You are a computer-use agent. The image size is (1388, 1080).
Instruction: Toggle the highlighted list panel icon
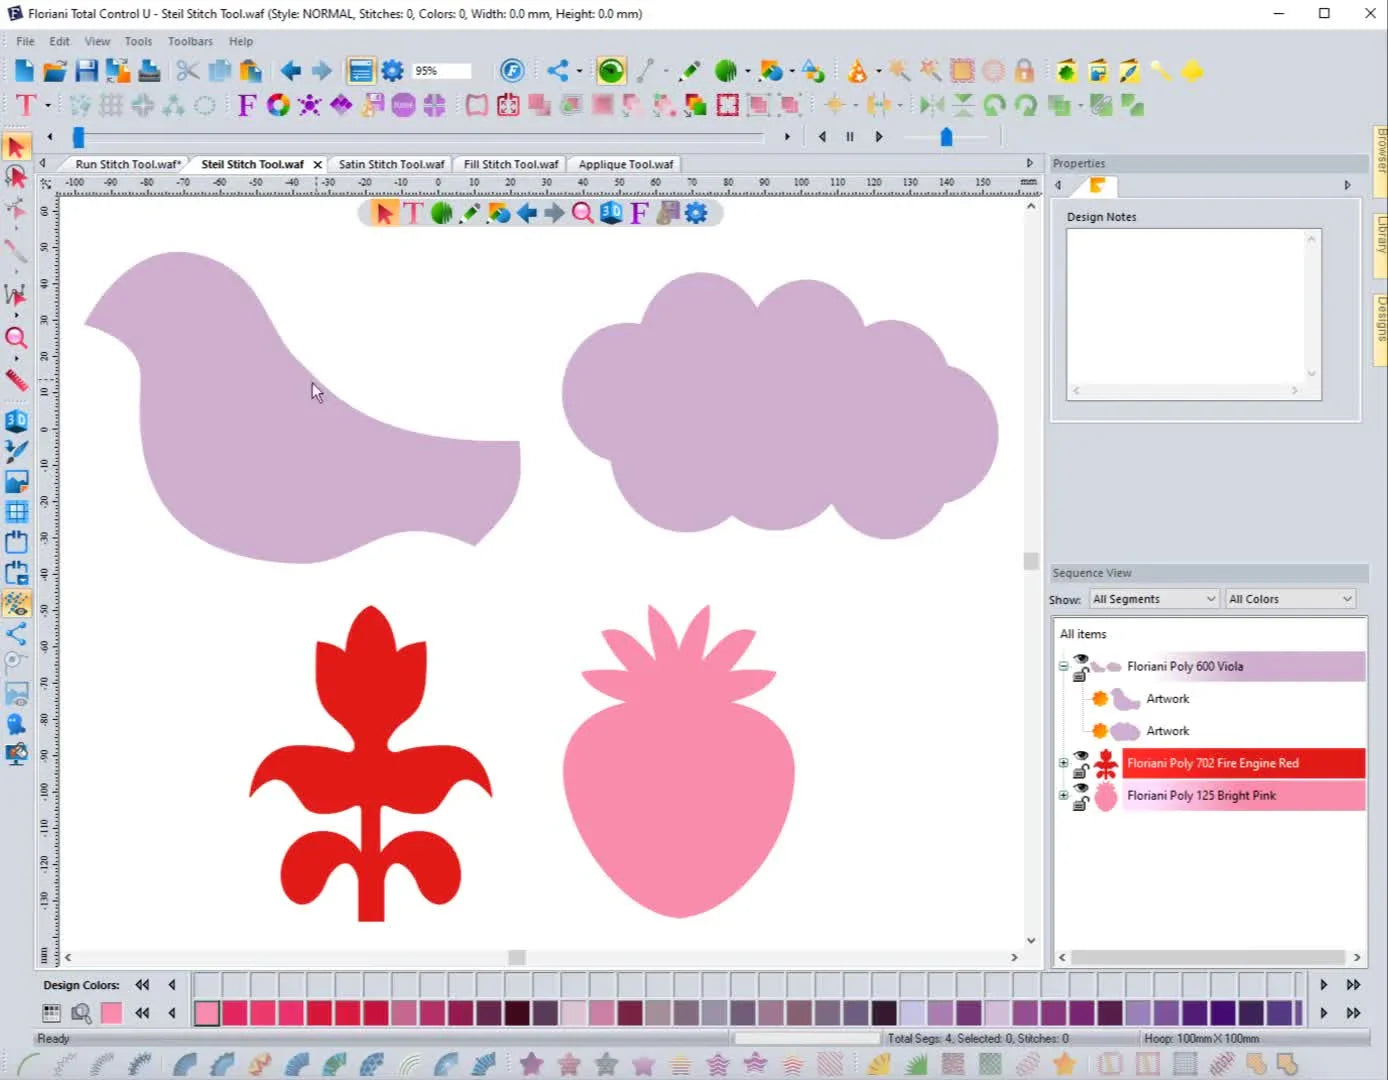tap(361, 70)
